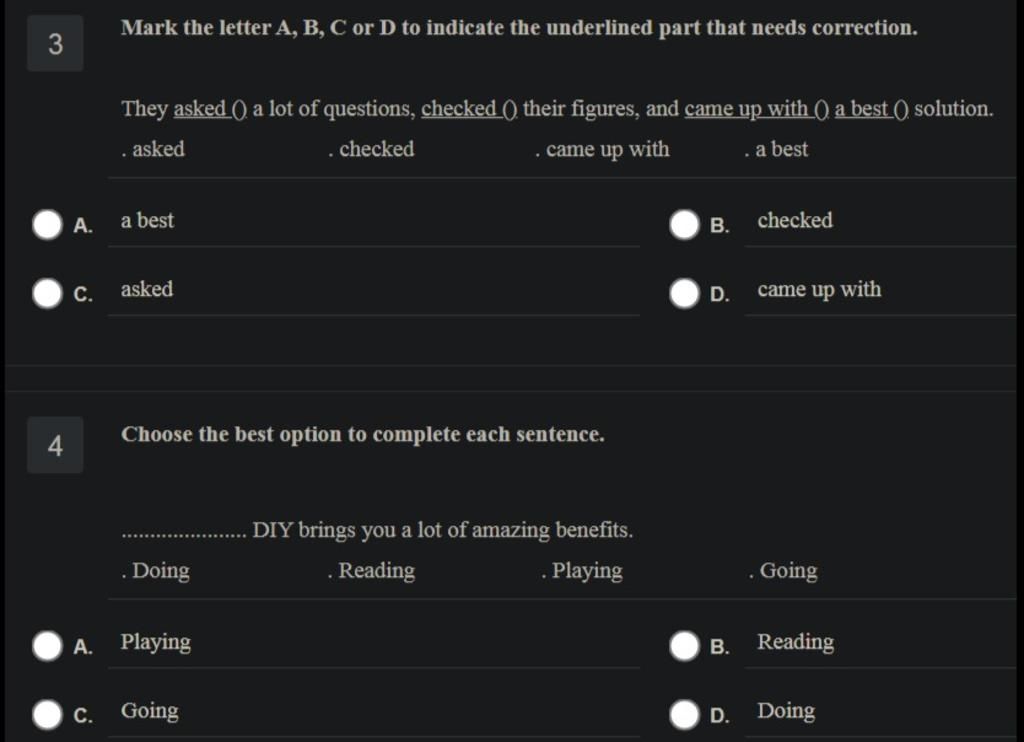This screenshot has width=1024, height=742.
Task: Click the 'checked' answer label in option B
Action: (x=795, y=220)
